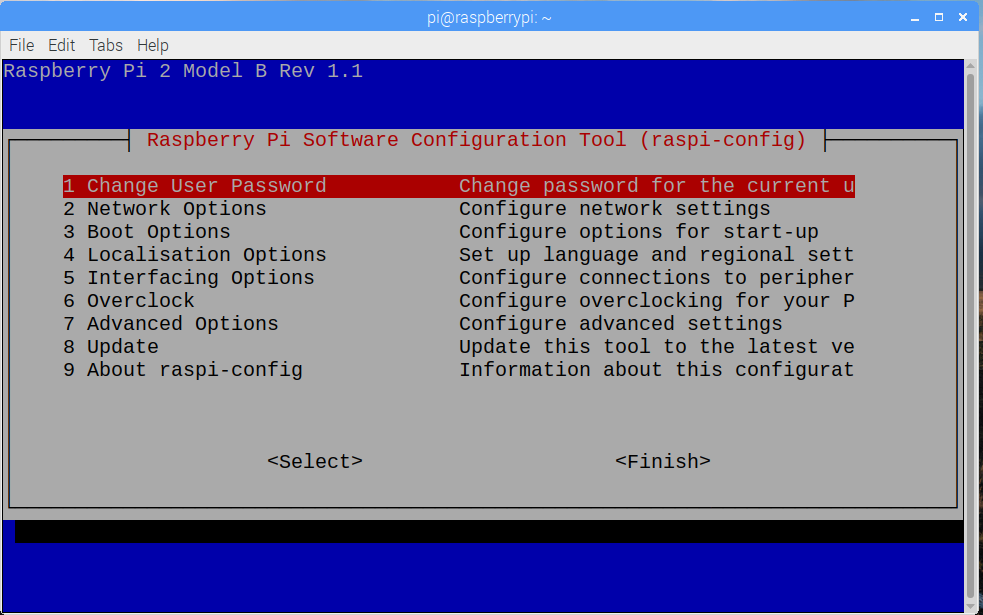This screenshot has height=615, width=983.
Task: Click the raspi-config dialog title text
Action: 476,140
